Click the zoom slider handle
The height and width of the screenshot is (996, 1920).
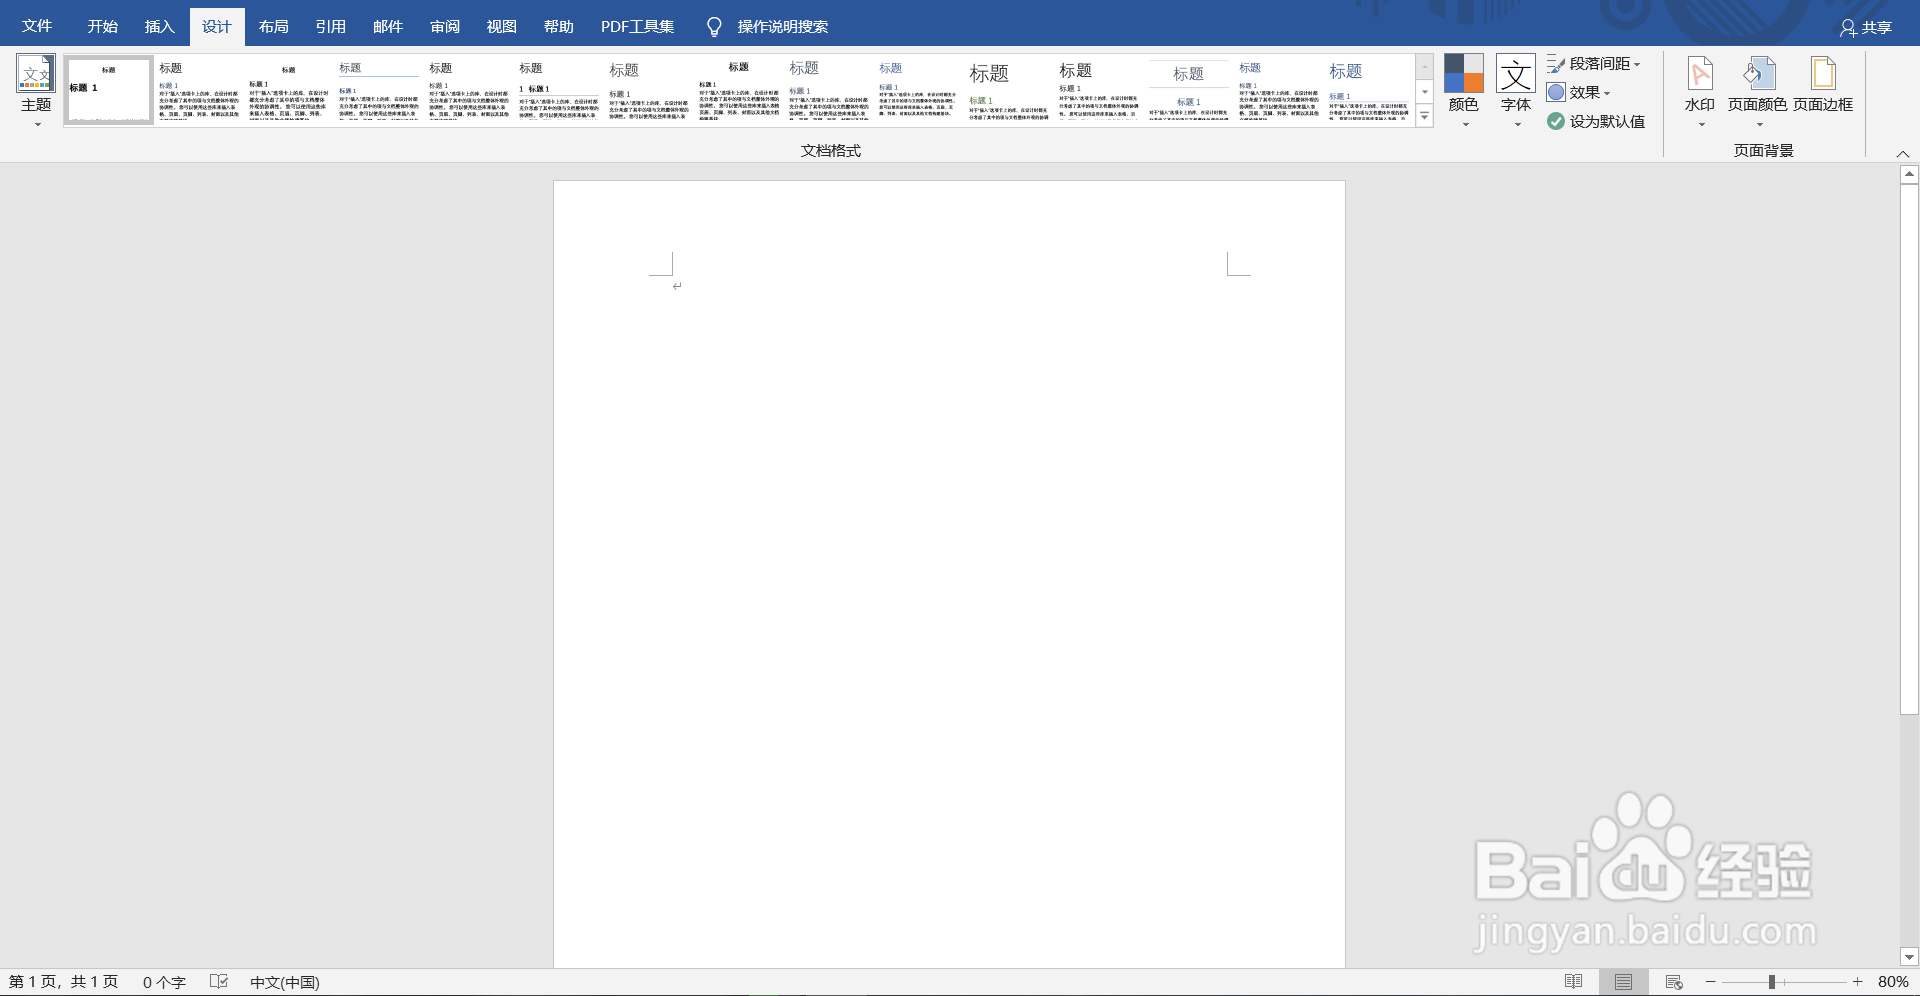pos(1771,982)
